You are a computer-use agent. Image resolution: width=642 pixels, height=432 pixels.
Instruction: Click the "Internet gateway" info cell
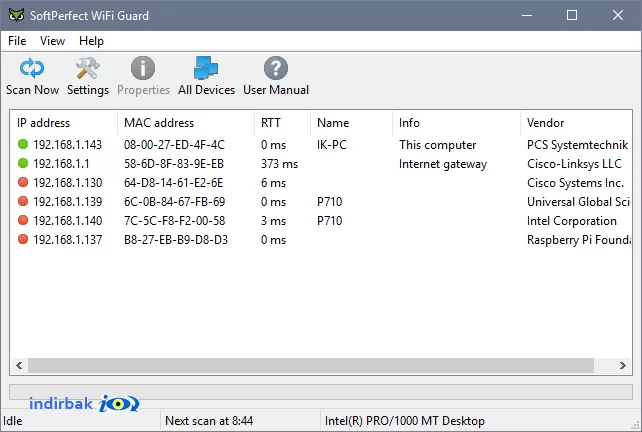point(443,164)
